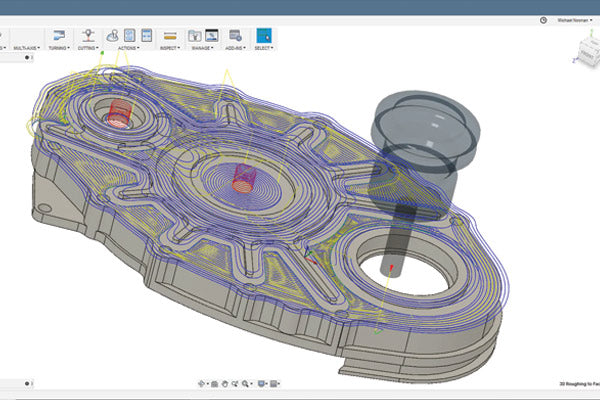Open the Manage dropdown menu
Screen dimensions: 600x400
click(201, 47)
